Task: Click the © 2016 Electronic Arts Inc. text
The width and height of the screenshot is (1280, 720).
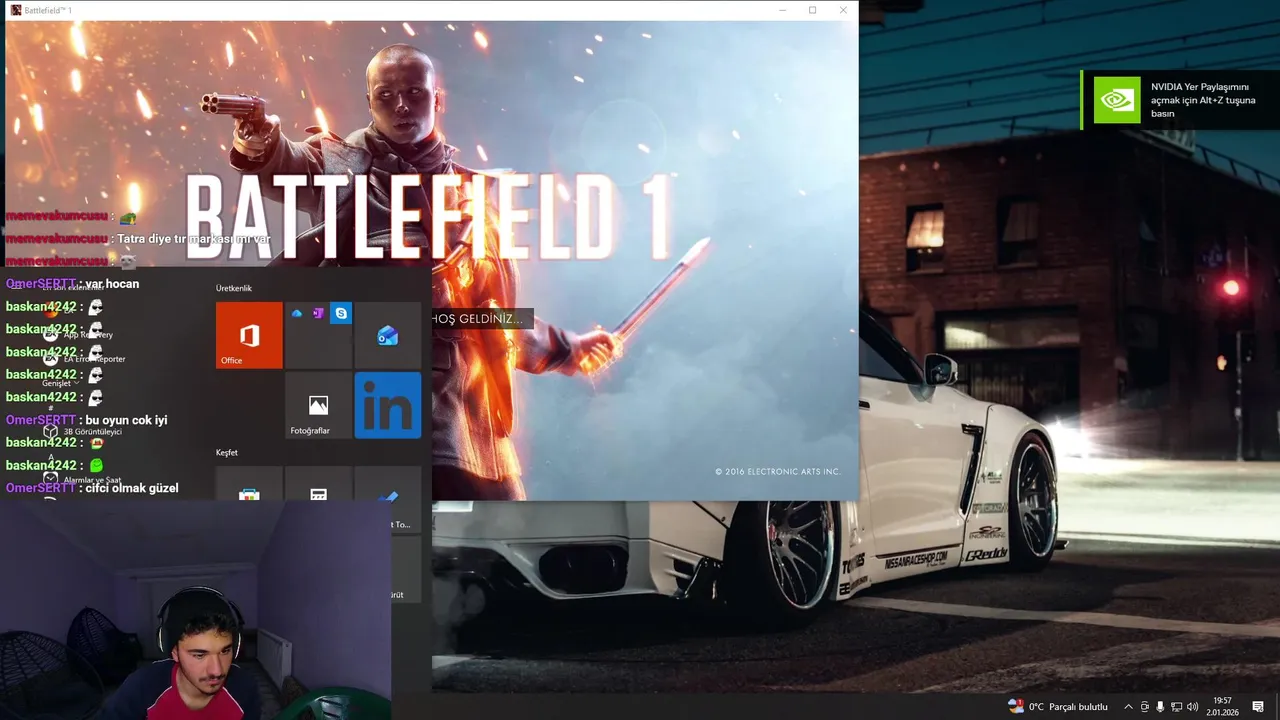Action: click(x=778, y=471)
